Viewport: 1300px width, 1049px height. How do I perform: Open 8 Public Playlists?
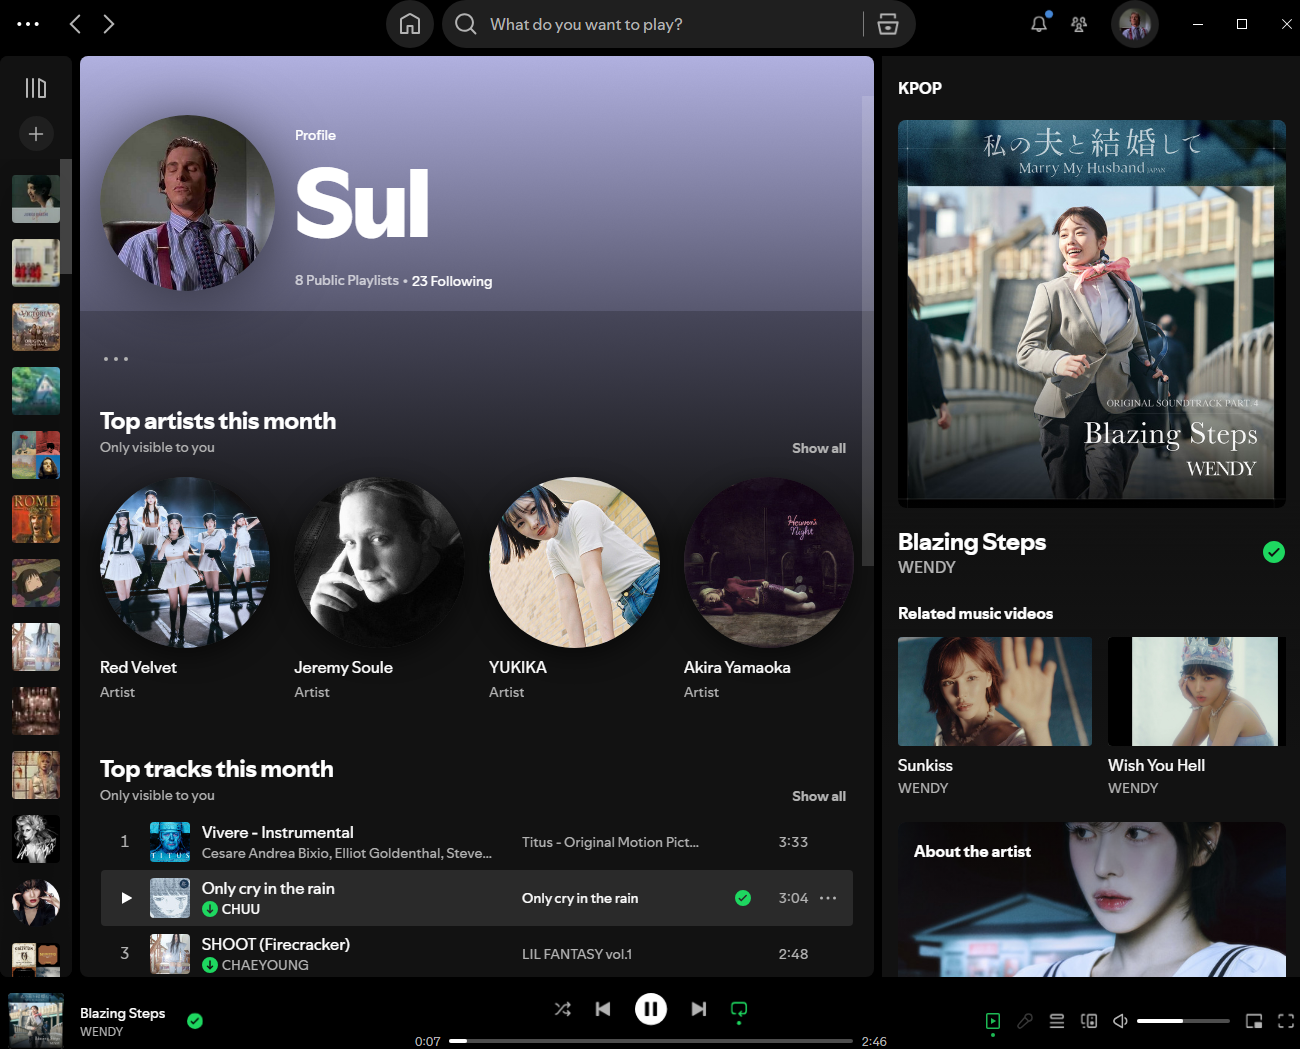[x=347, y=281]
